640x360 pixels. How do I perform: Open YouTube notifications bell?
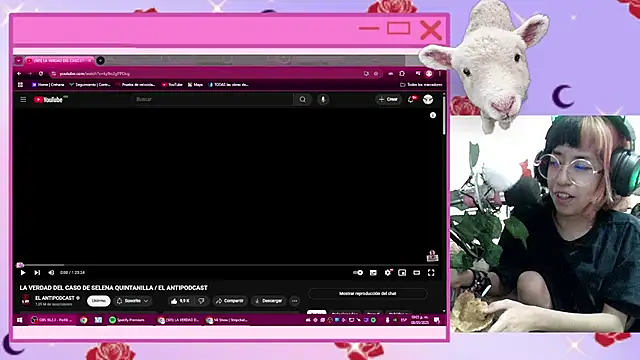click(411, 99)
